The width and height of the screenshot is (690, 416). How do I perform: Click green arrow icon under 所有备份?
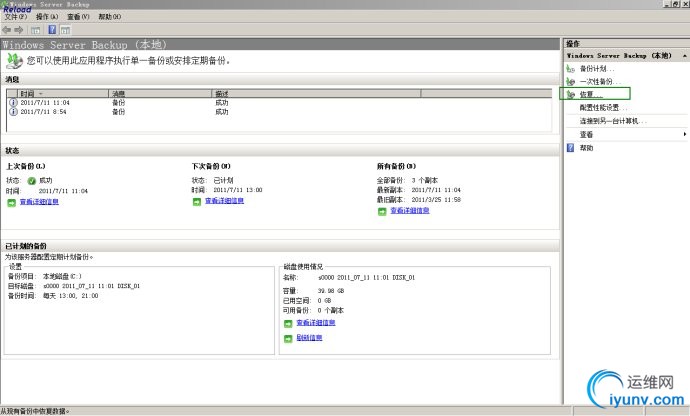[x=382, y=211]
